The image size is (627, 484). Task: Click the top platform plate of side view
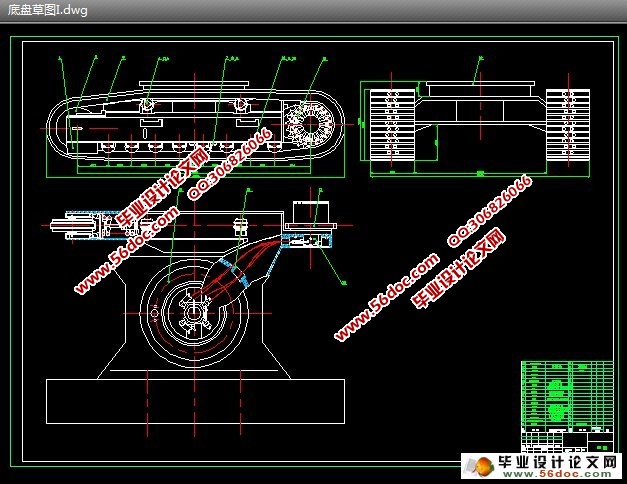[x=194, y=84]
